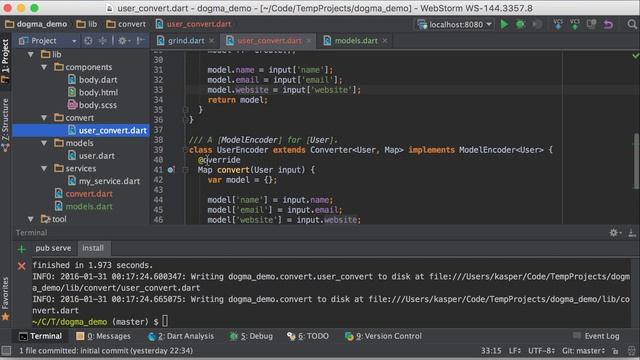Open Search Everywhere magnifier icon
The height and width of the screenshot is (360, 640).
pyautogui.click(x=632, y=24)
